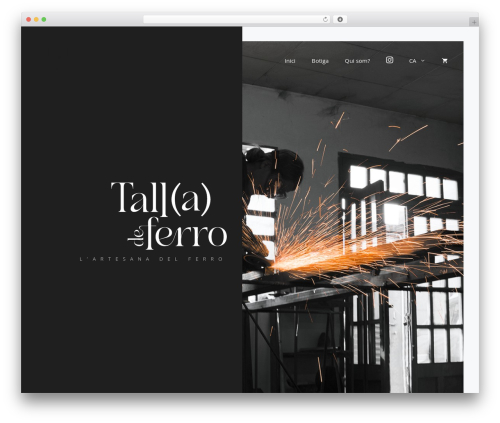Screen dimensions: 500x423
Task: Click the red close window button
Action: [29, 20]
